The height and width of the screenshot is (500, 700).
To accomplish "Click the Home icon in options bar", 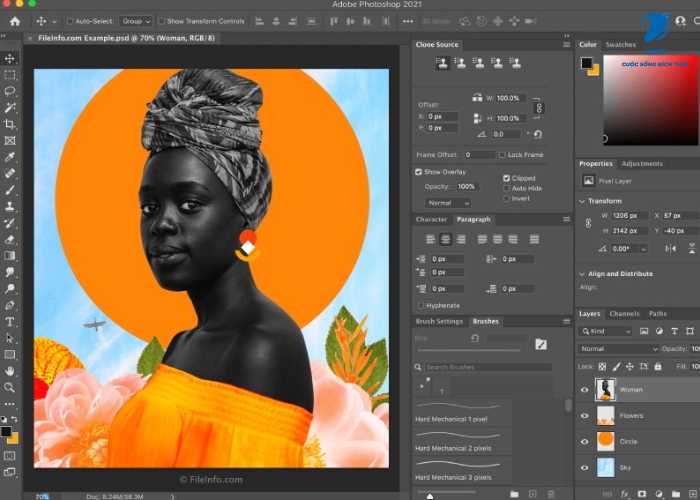I will (x=15, y=21).
